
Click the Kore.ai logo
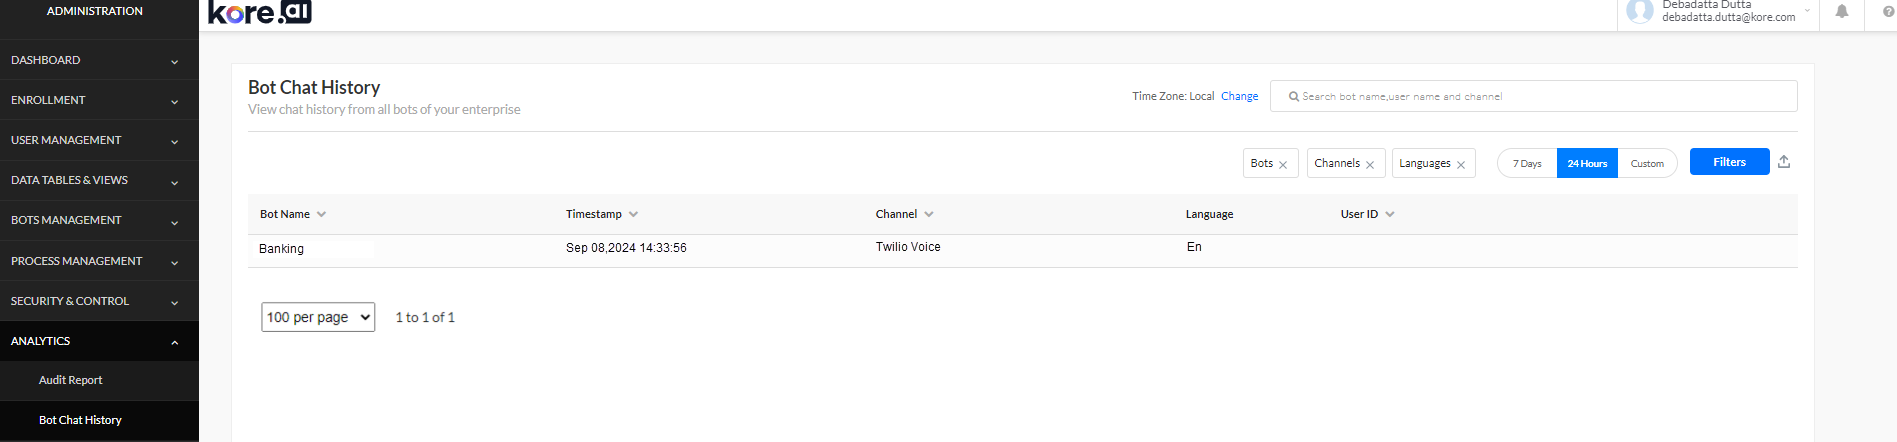point(260,12)
